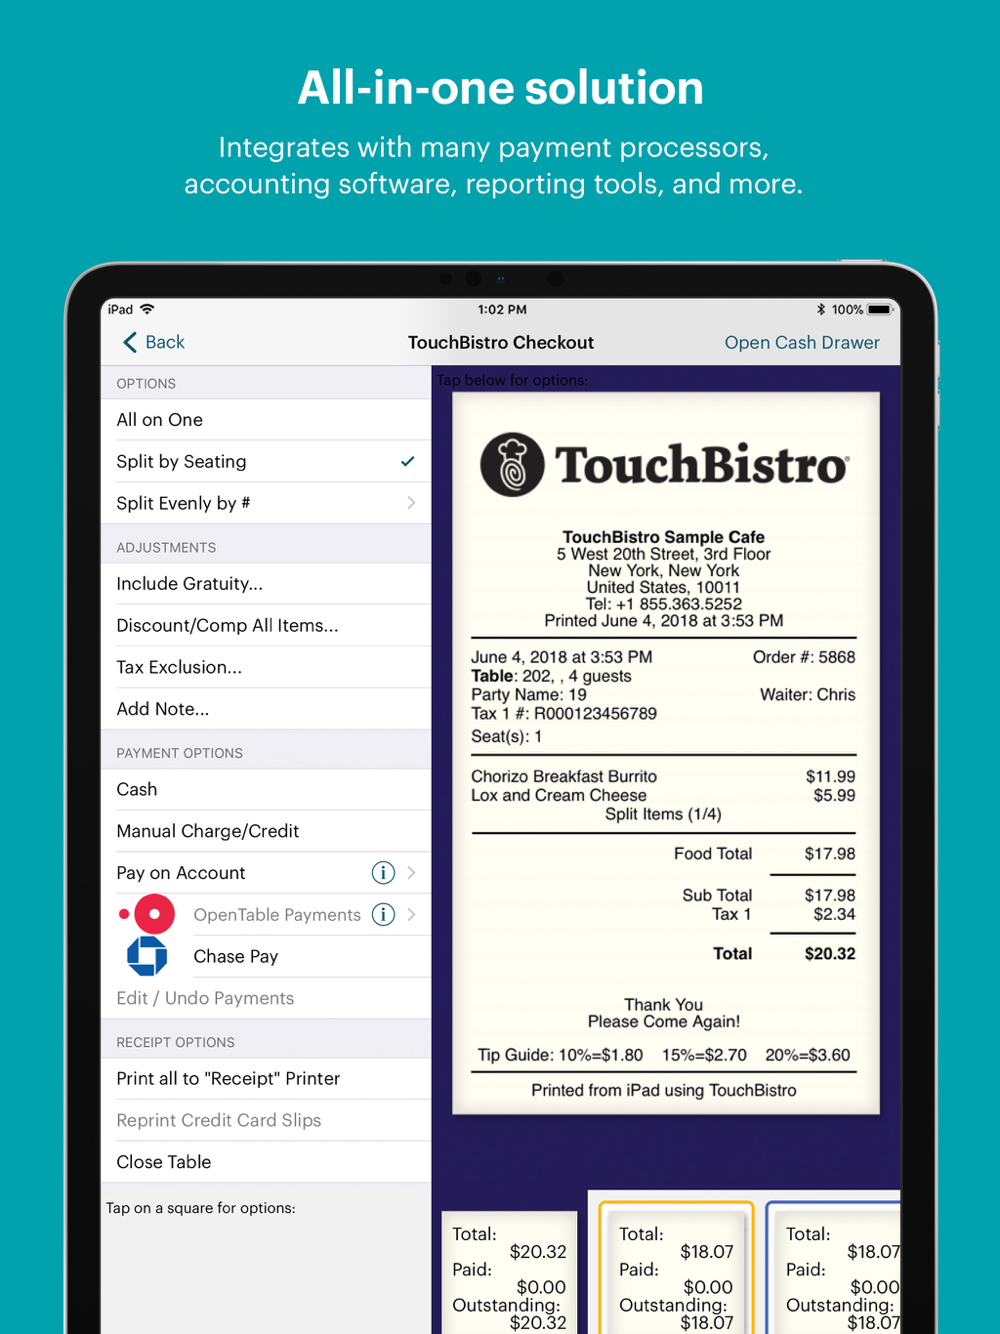This screenshot has width=1000, height=1334.
Task: Open info icon for Pay on Account
Action: coord(383,873)
